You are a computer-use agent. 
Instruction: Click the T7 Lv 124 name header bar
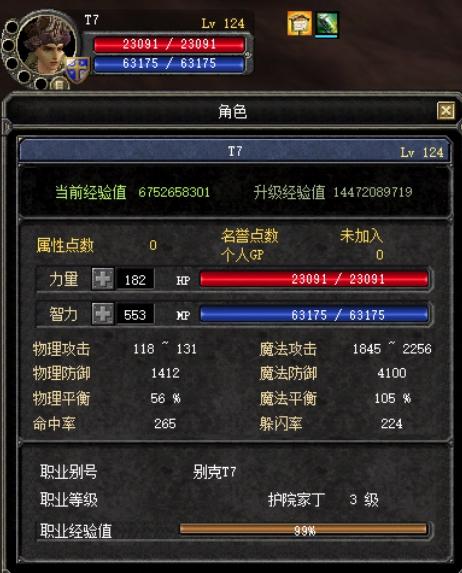coord(234,151)
